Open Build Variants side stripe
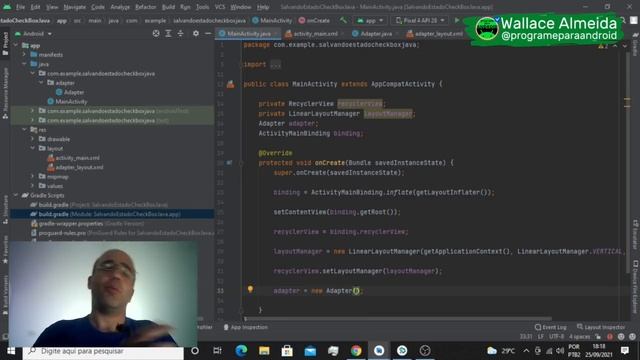Screen dimensions: 640x360 coord(5,295)
